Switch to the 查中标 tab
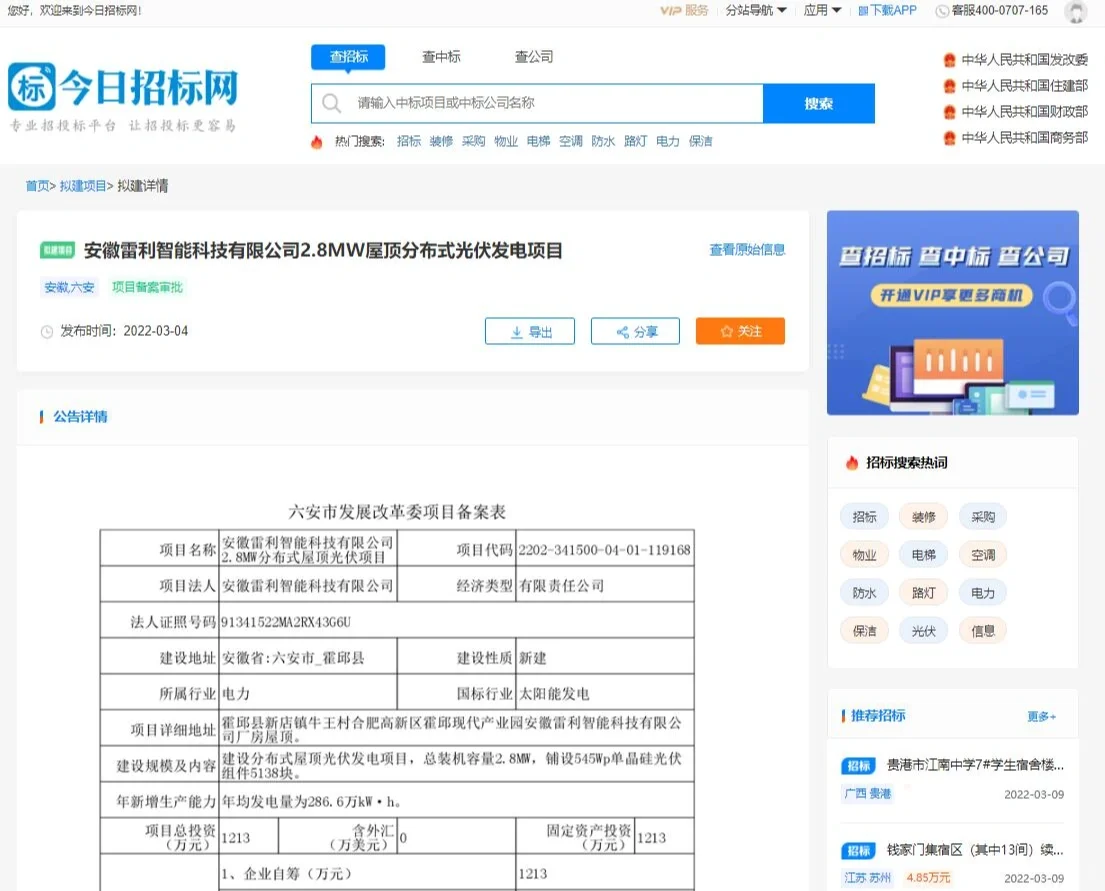The width and height of the screenshot is (1105, 891). (441, 57)
